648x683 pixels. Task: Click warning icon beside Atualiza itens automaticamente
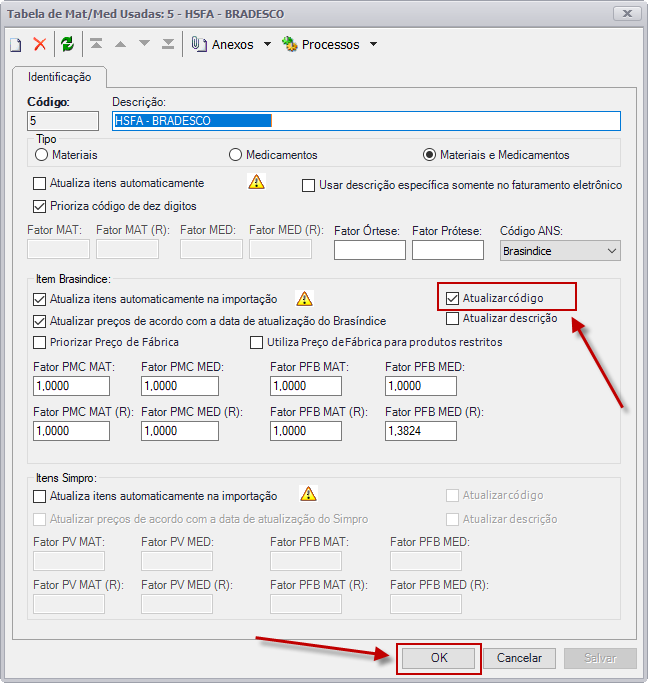click(256, 181)
